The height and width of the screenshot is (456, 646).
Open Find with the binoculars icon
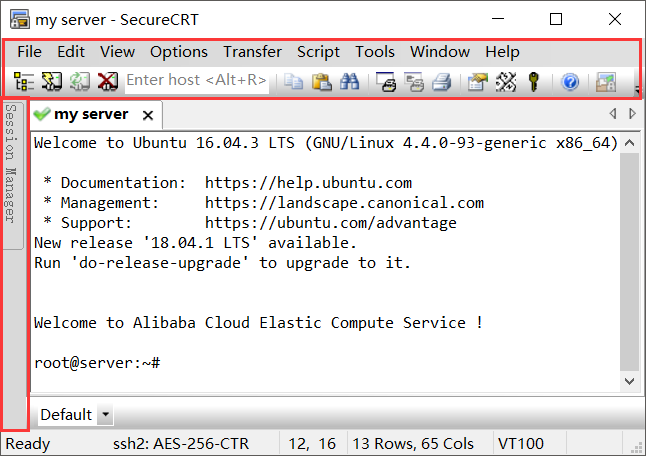(349, 81)
